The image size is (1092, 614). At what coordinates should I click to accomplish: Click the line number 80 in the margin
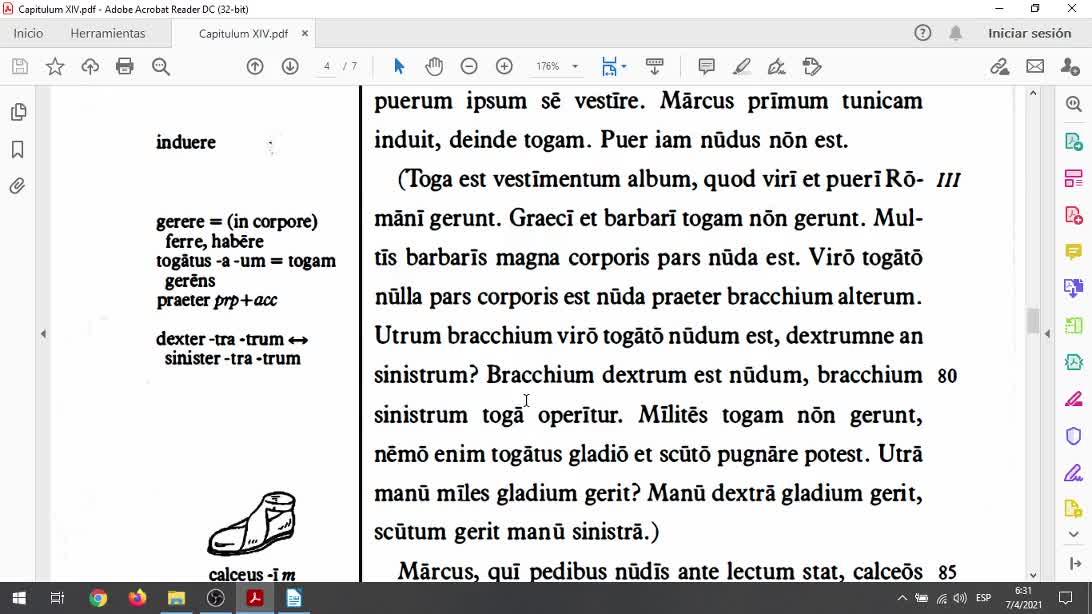(947, 376)
